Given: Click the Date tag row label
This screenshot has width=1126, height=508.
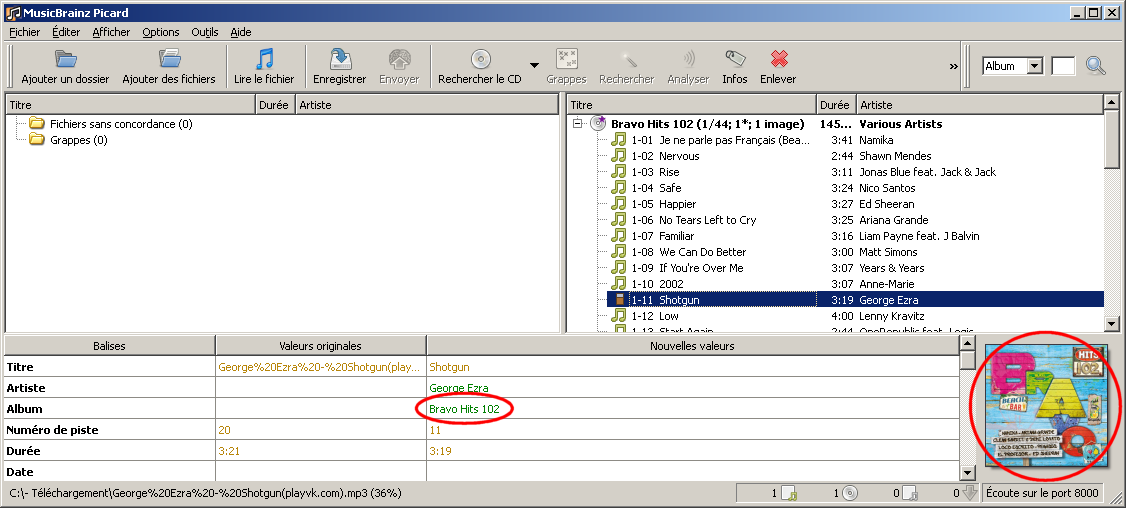Looking at the screenshot, I should [19, 472].
